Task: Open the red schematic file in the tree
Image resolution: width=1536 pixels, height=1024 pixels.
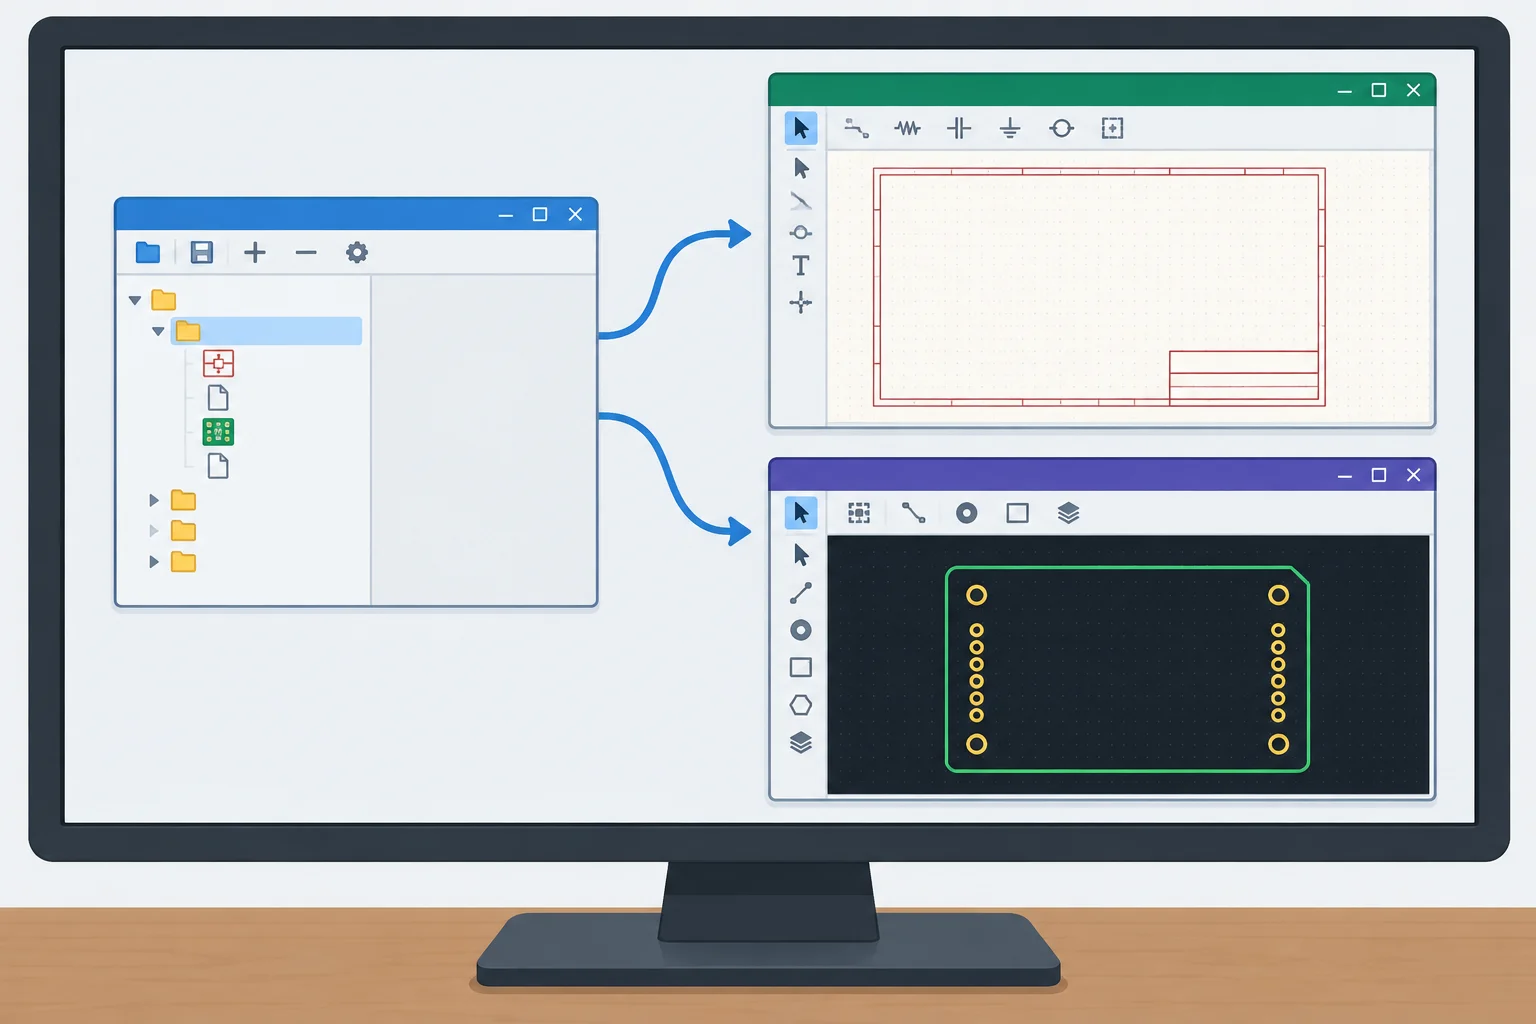Action: (218, 363)
